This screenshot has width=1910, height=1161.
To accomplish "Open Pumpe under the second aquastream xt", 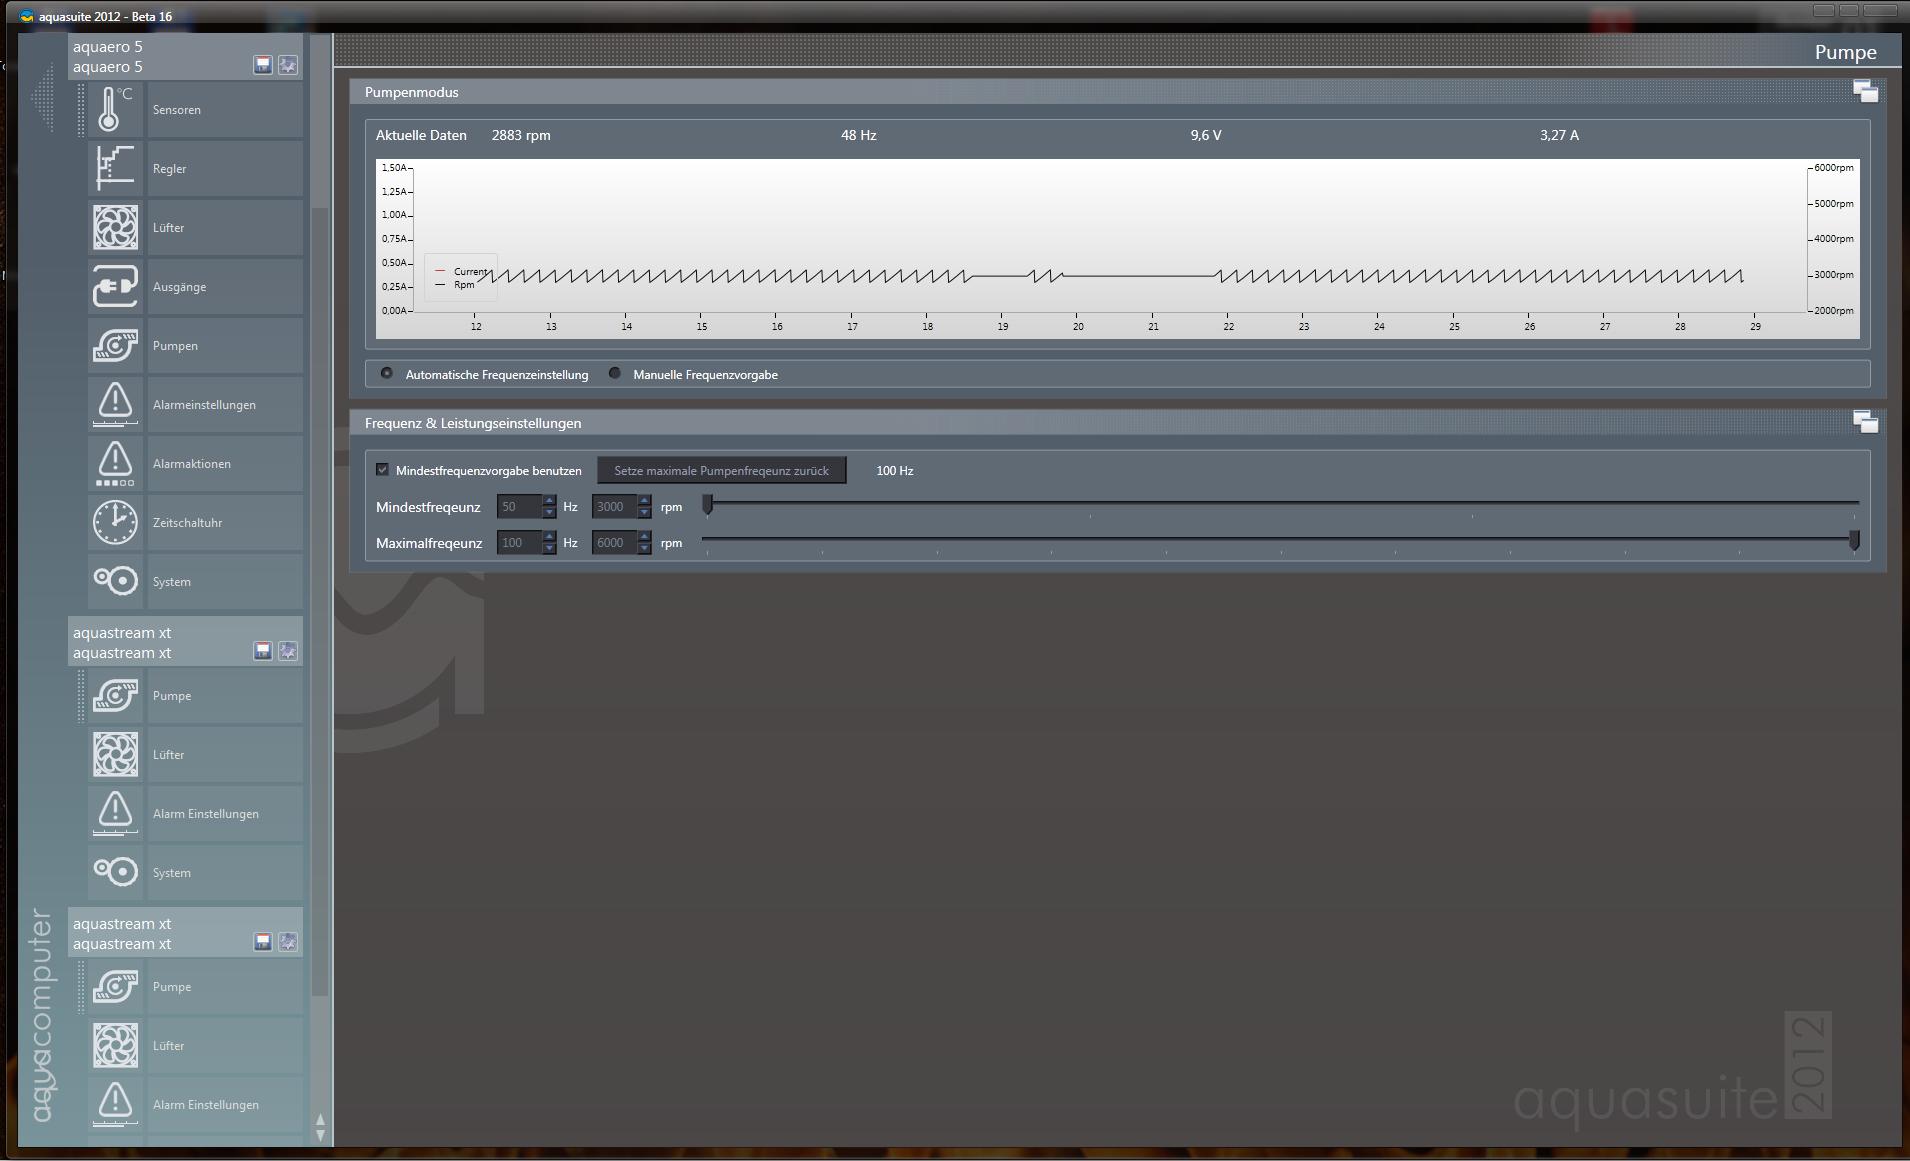I will coord(195,987).
